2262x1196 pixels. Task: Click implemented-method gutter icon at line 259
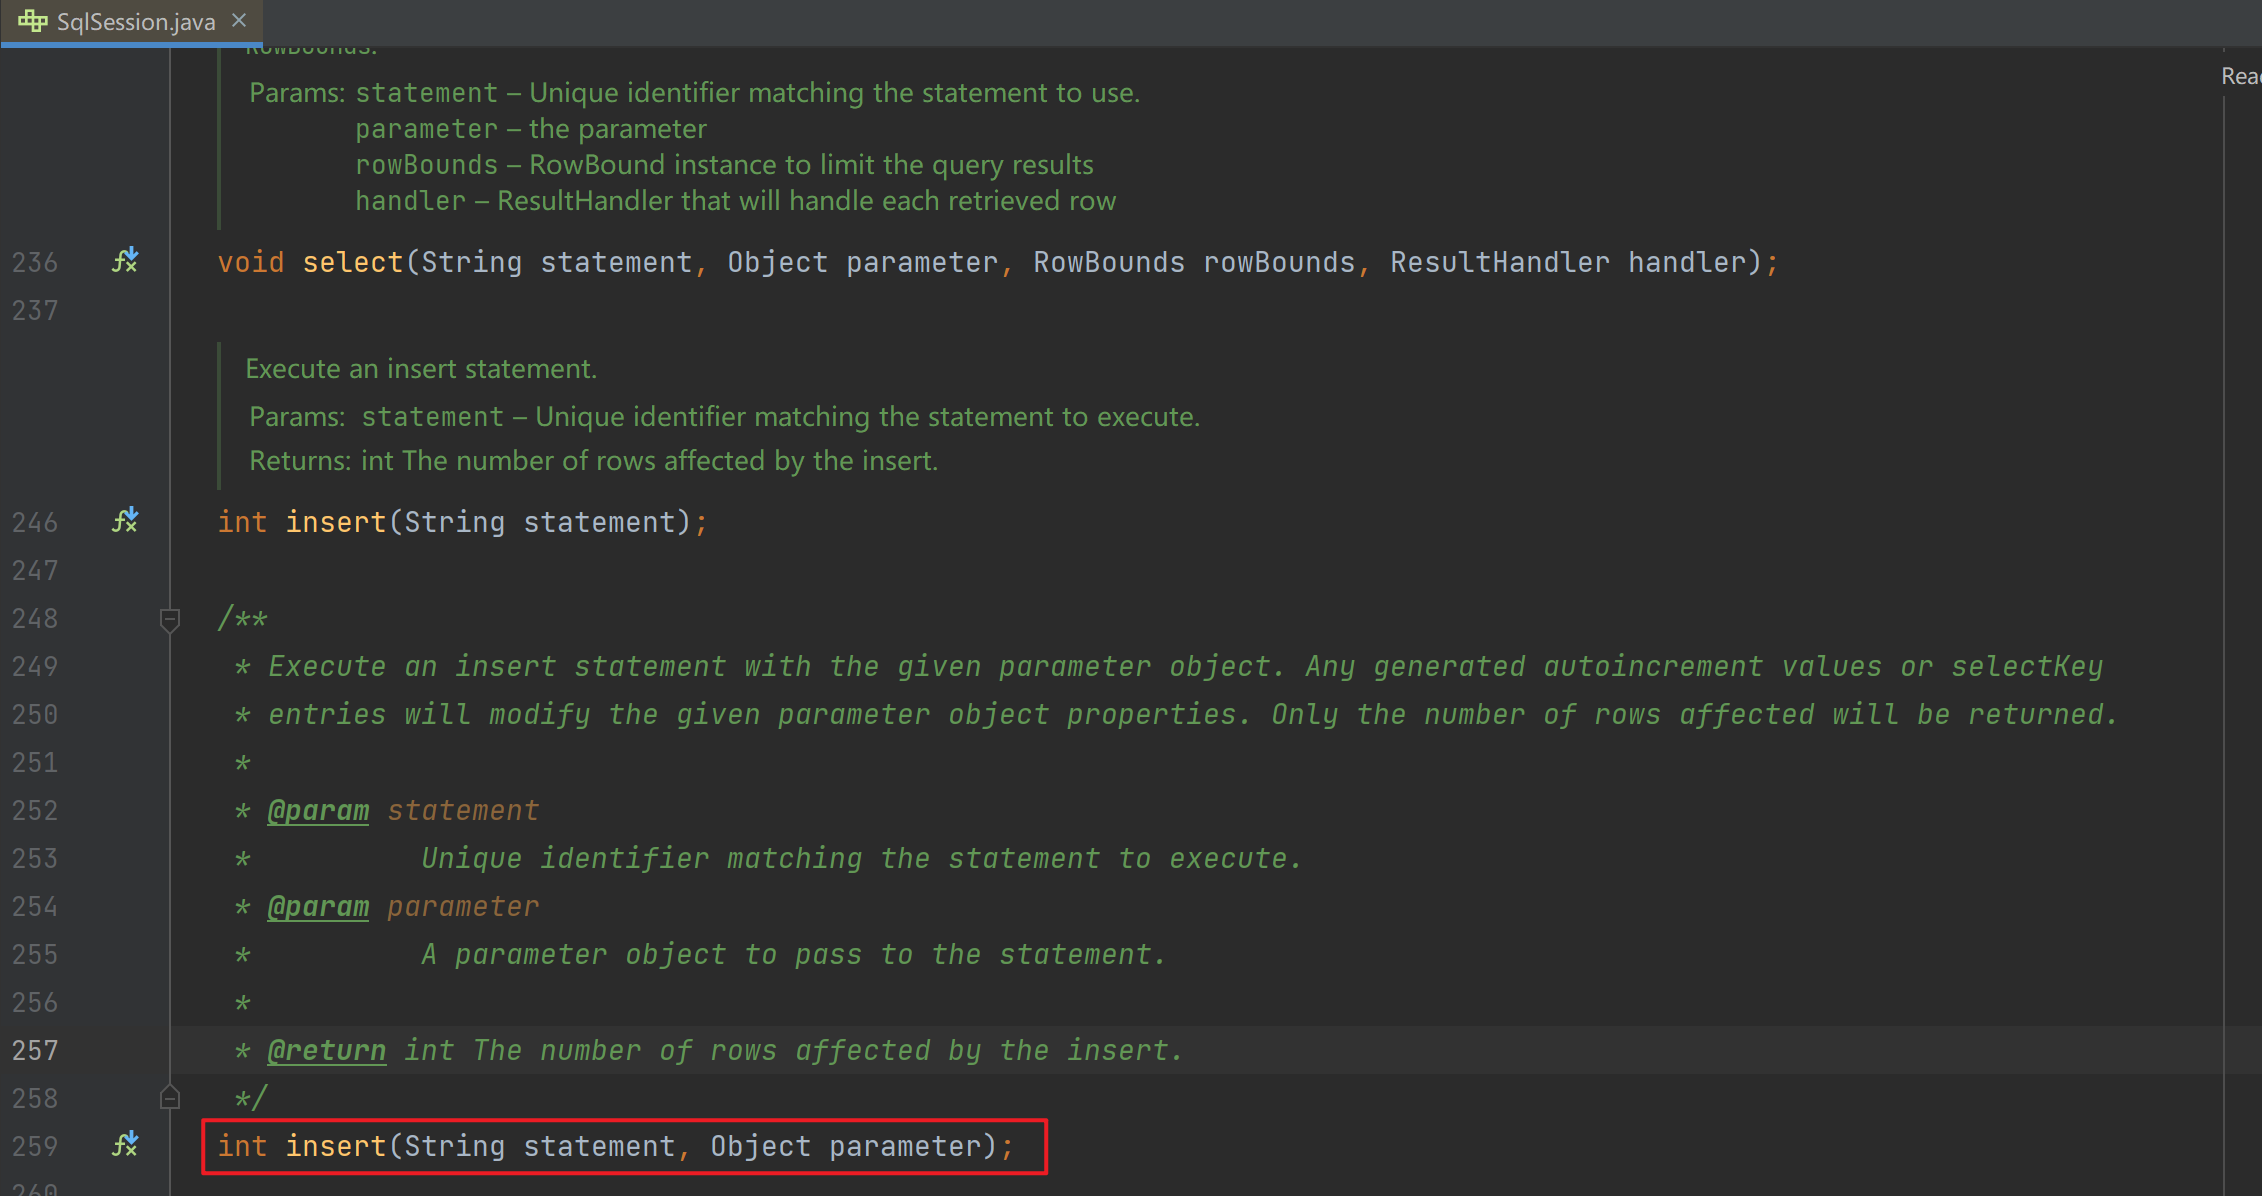[125, 1145]
